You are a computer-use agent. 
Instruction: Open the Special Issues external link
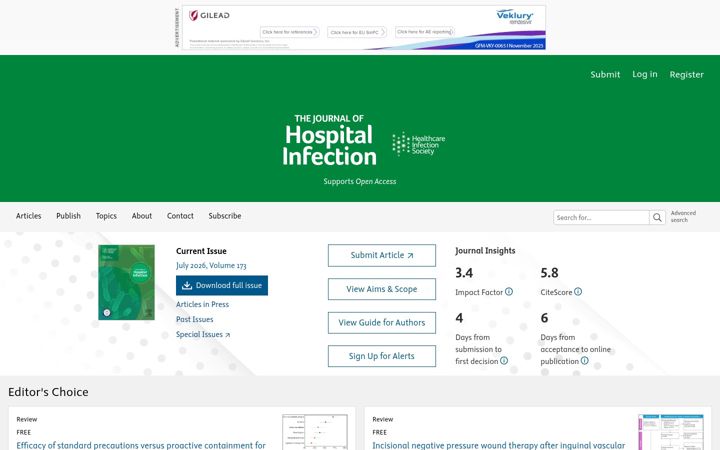203,334
